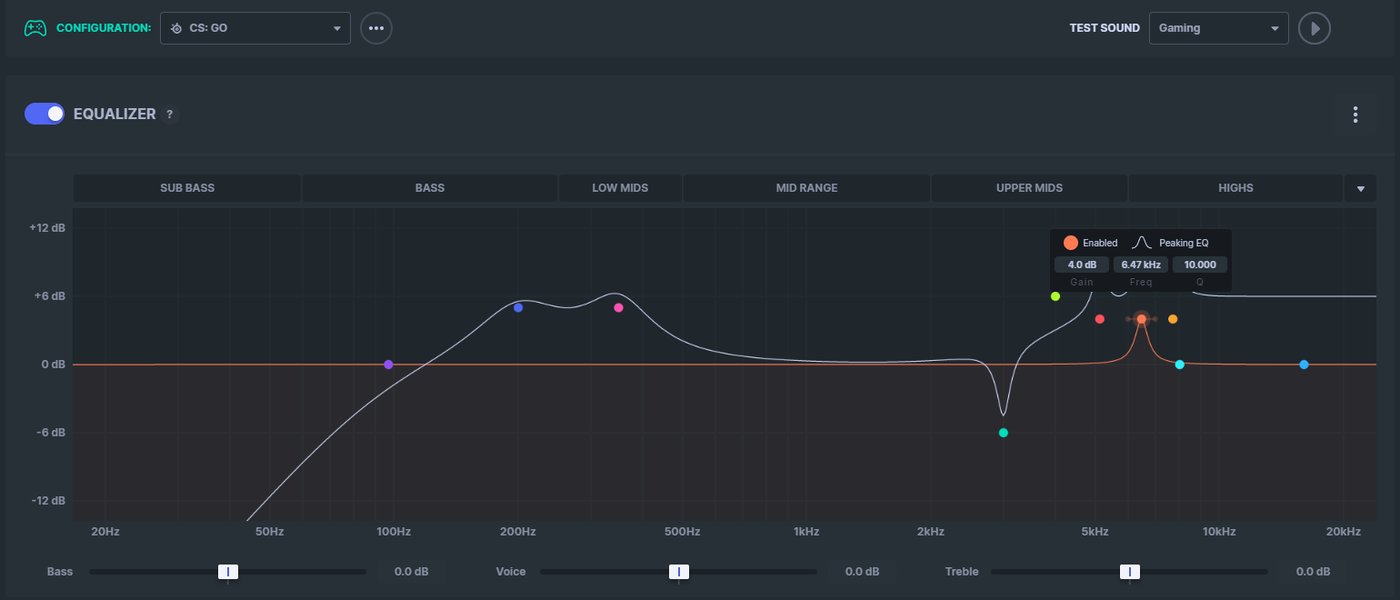Open the Gaming test sound dropdown
This screenshot has height=600, width=1400.
pos(1219,28)
